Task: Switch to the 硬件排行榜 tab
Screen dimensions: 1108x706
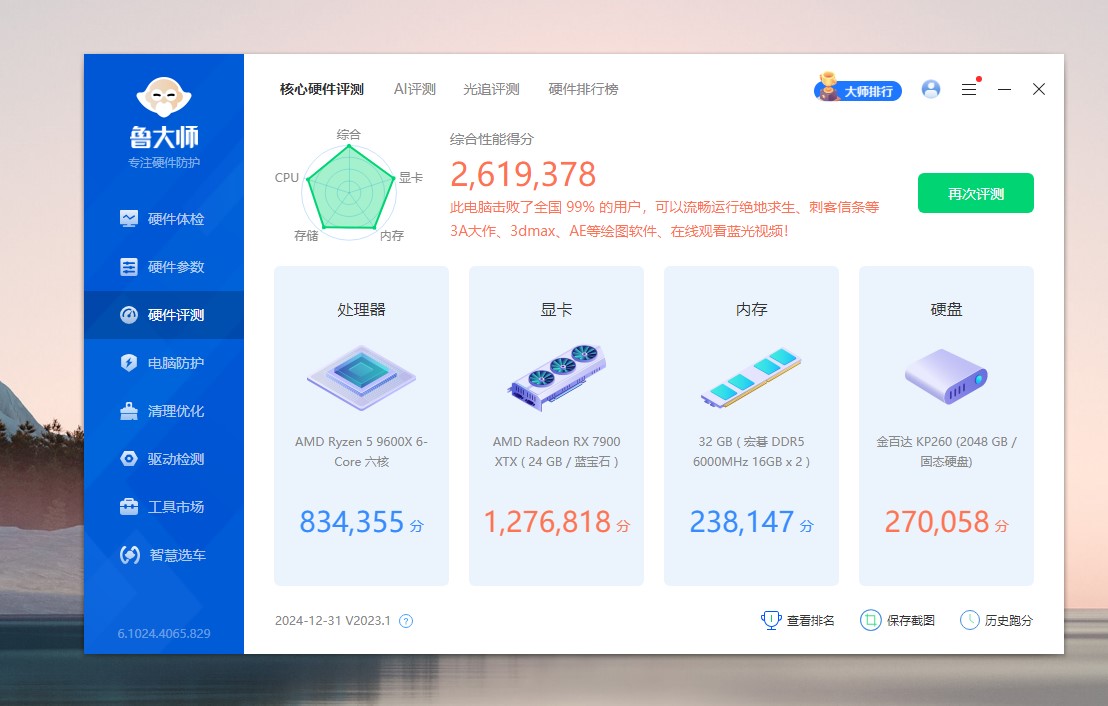Action: [x=583, y=89]
